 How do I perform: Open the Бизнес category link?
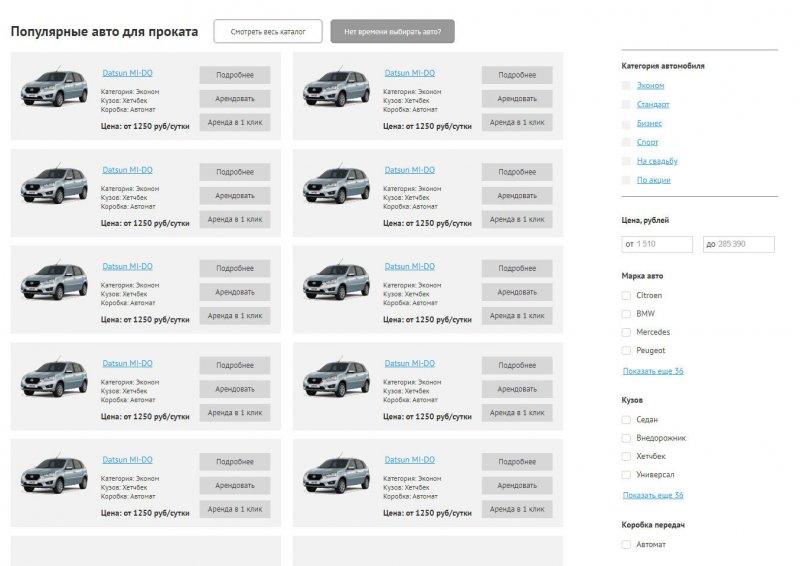coord(649,123)
